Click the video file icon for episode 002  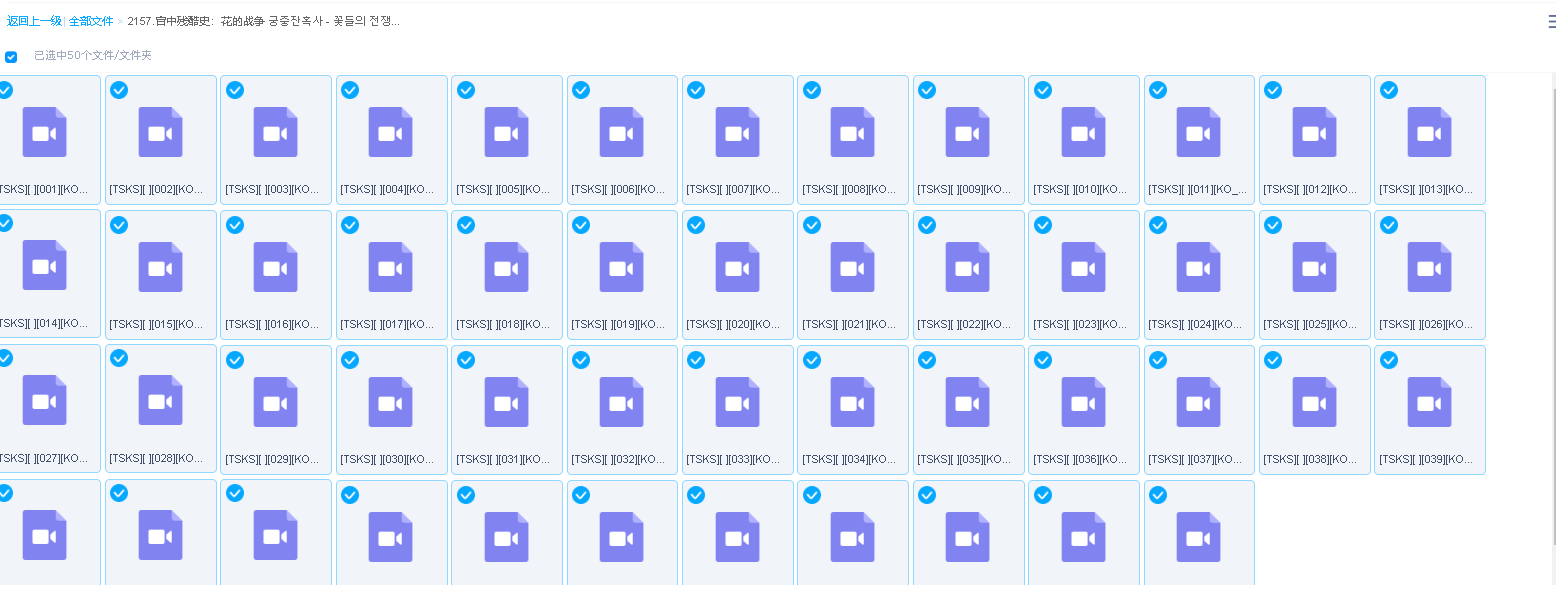[160, 133]
